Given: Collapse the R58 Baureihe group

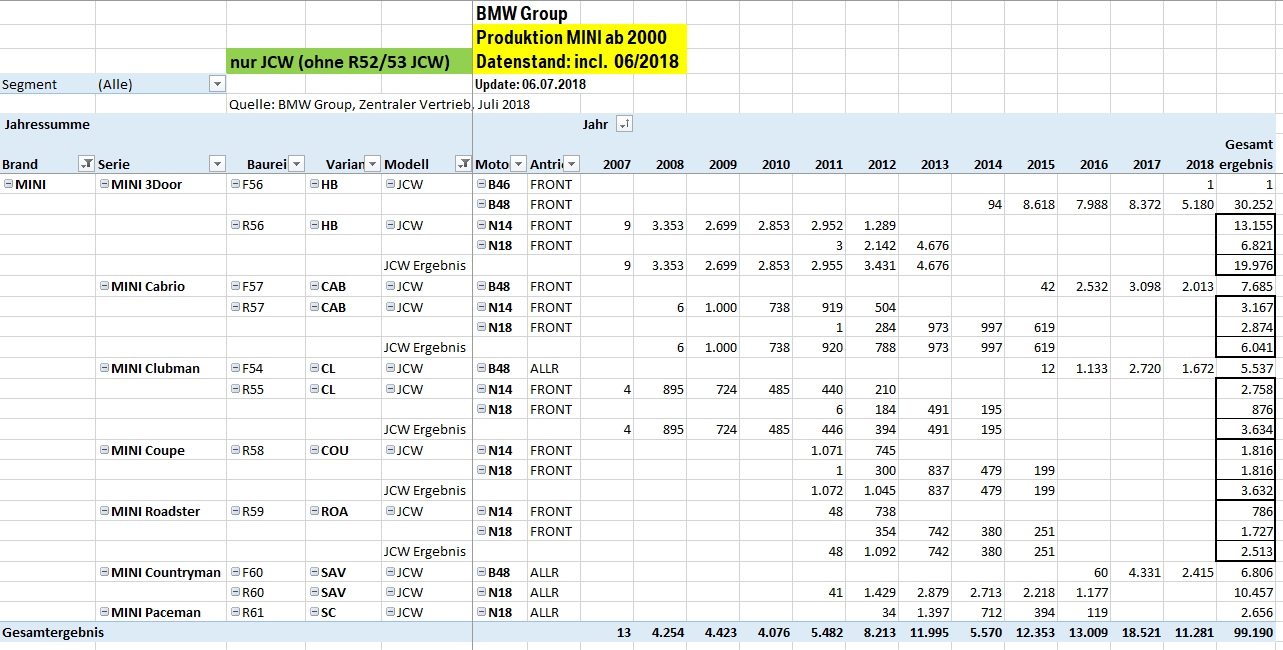Looking at the screenshot, I should pyautogui.click(x=235, y=450).
